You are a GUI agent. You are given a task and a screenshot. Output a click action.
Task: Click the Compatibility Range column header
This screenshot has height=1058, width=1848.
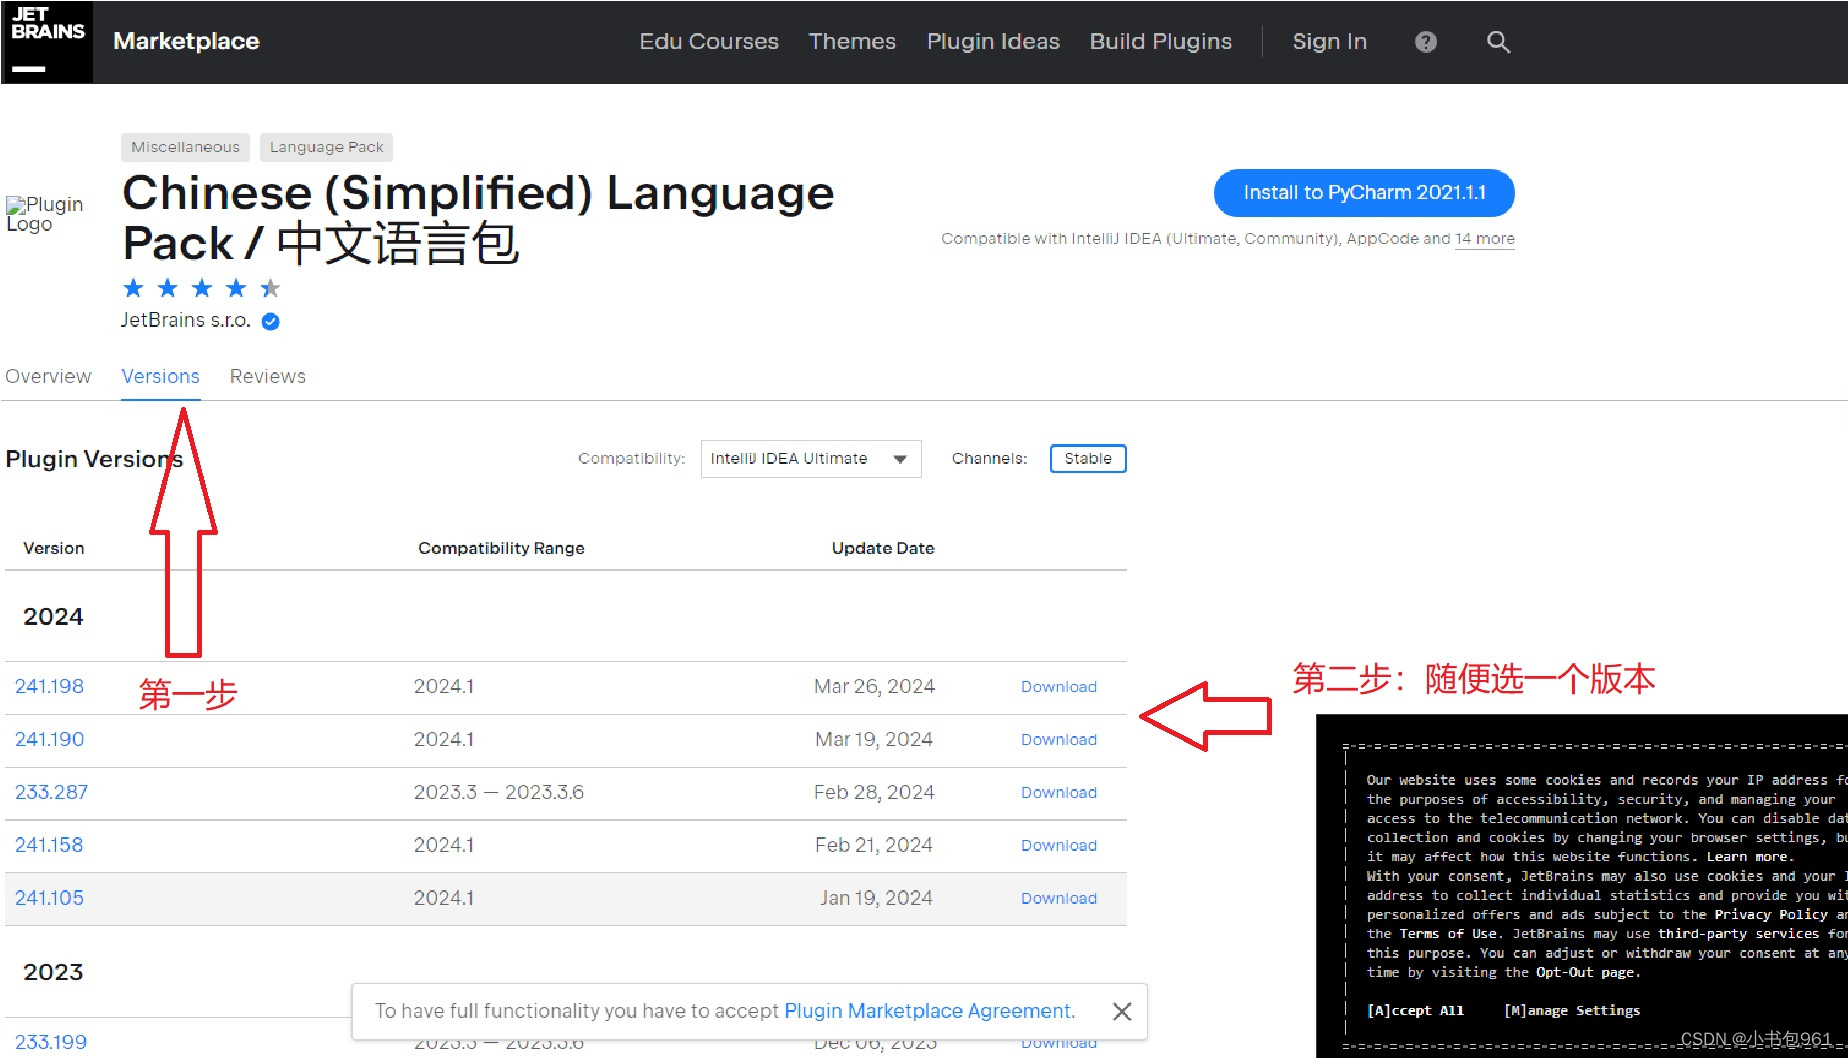(x=501, y=548)
